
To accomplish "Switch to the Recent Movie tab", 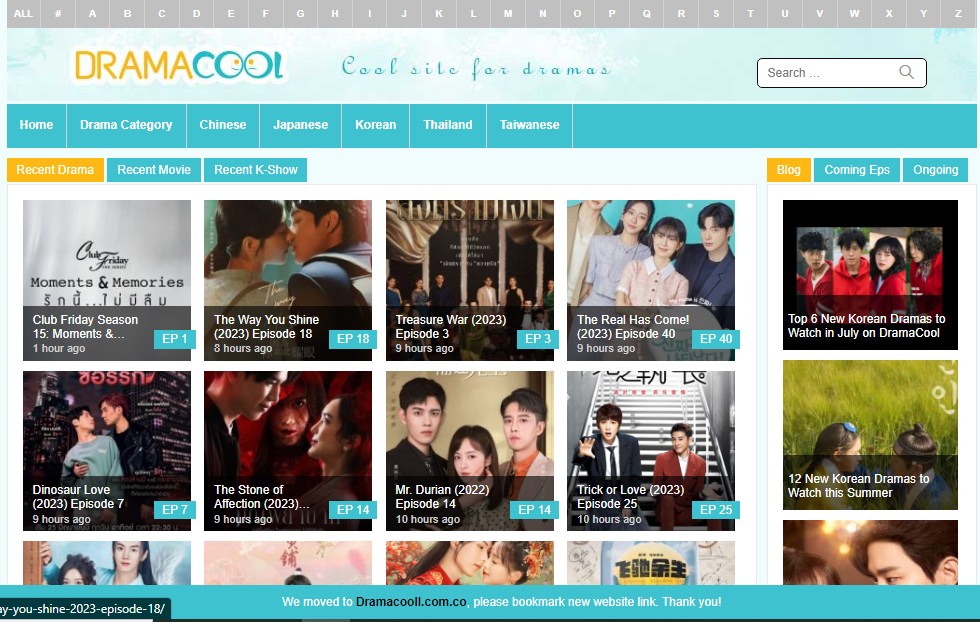I will [153, 170].
